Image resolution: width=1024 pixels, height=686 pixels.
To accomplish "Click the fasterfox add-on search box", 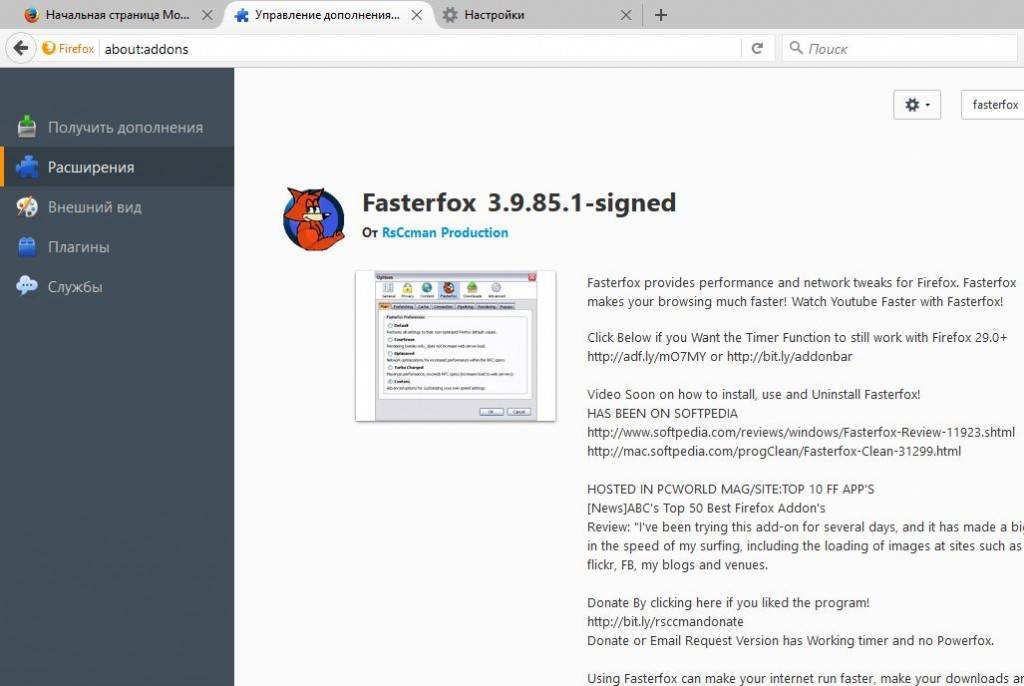I will click(993, 105).
